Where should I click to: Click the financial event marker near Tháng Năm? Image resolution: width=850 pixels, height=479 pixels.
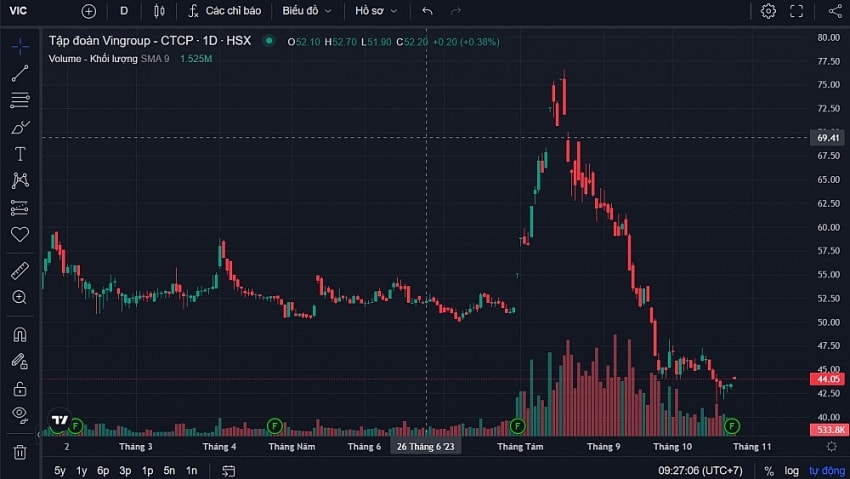pyautogui.click(x=275, y=426)
